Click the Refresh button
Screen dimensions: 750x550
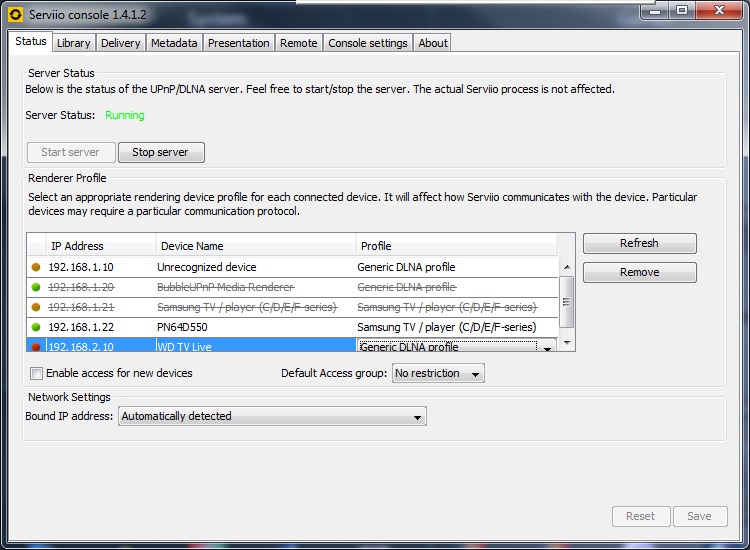click(x=639, y=244)
